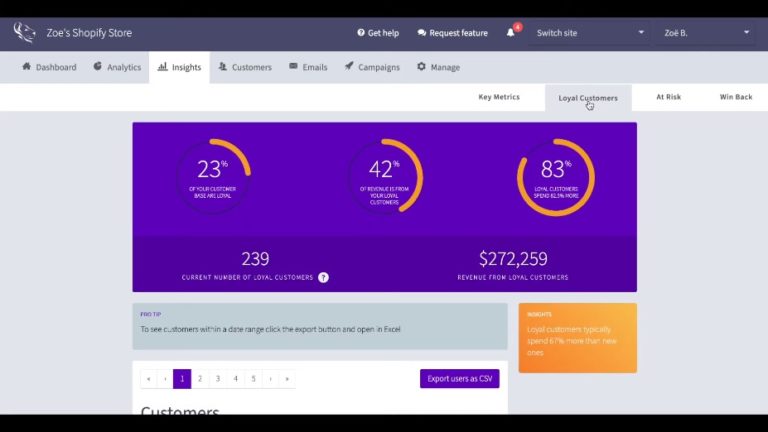Open the Analytics tab

coord(117,67)
